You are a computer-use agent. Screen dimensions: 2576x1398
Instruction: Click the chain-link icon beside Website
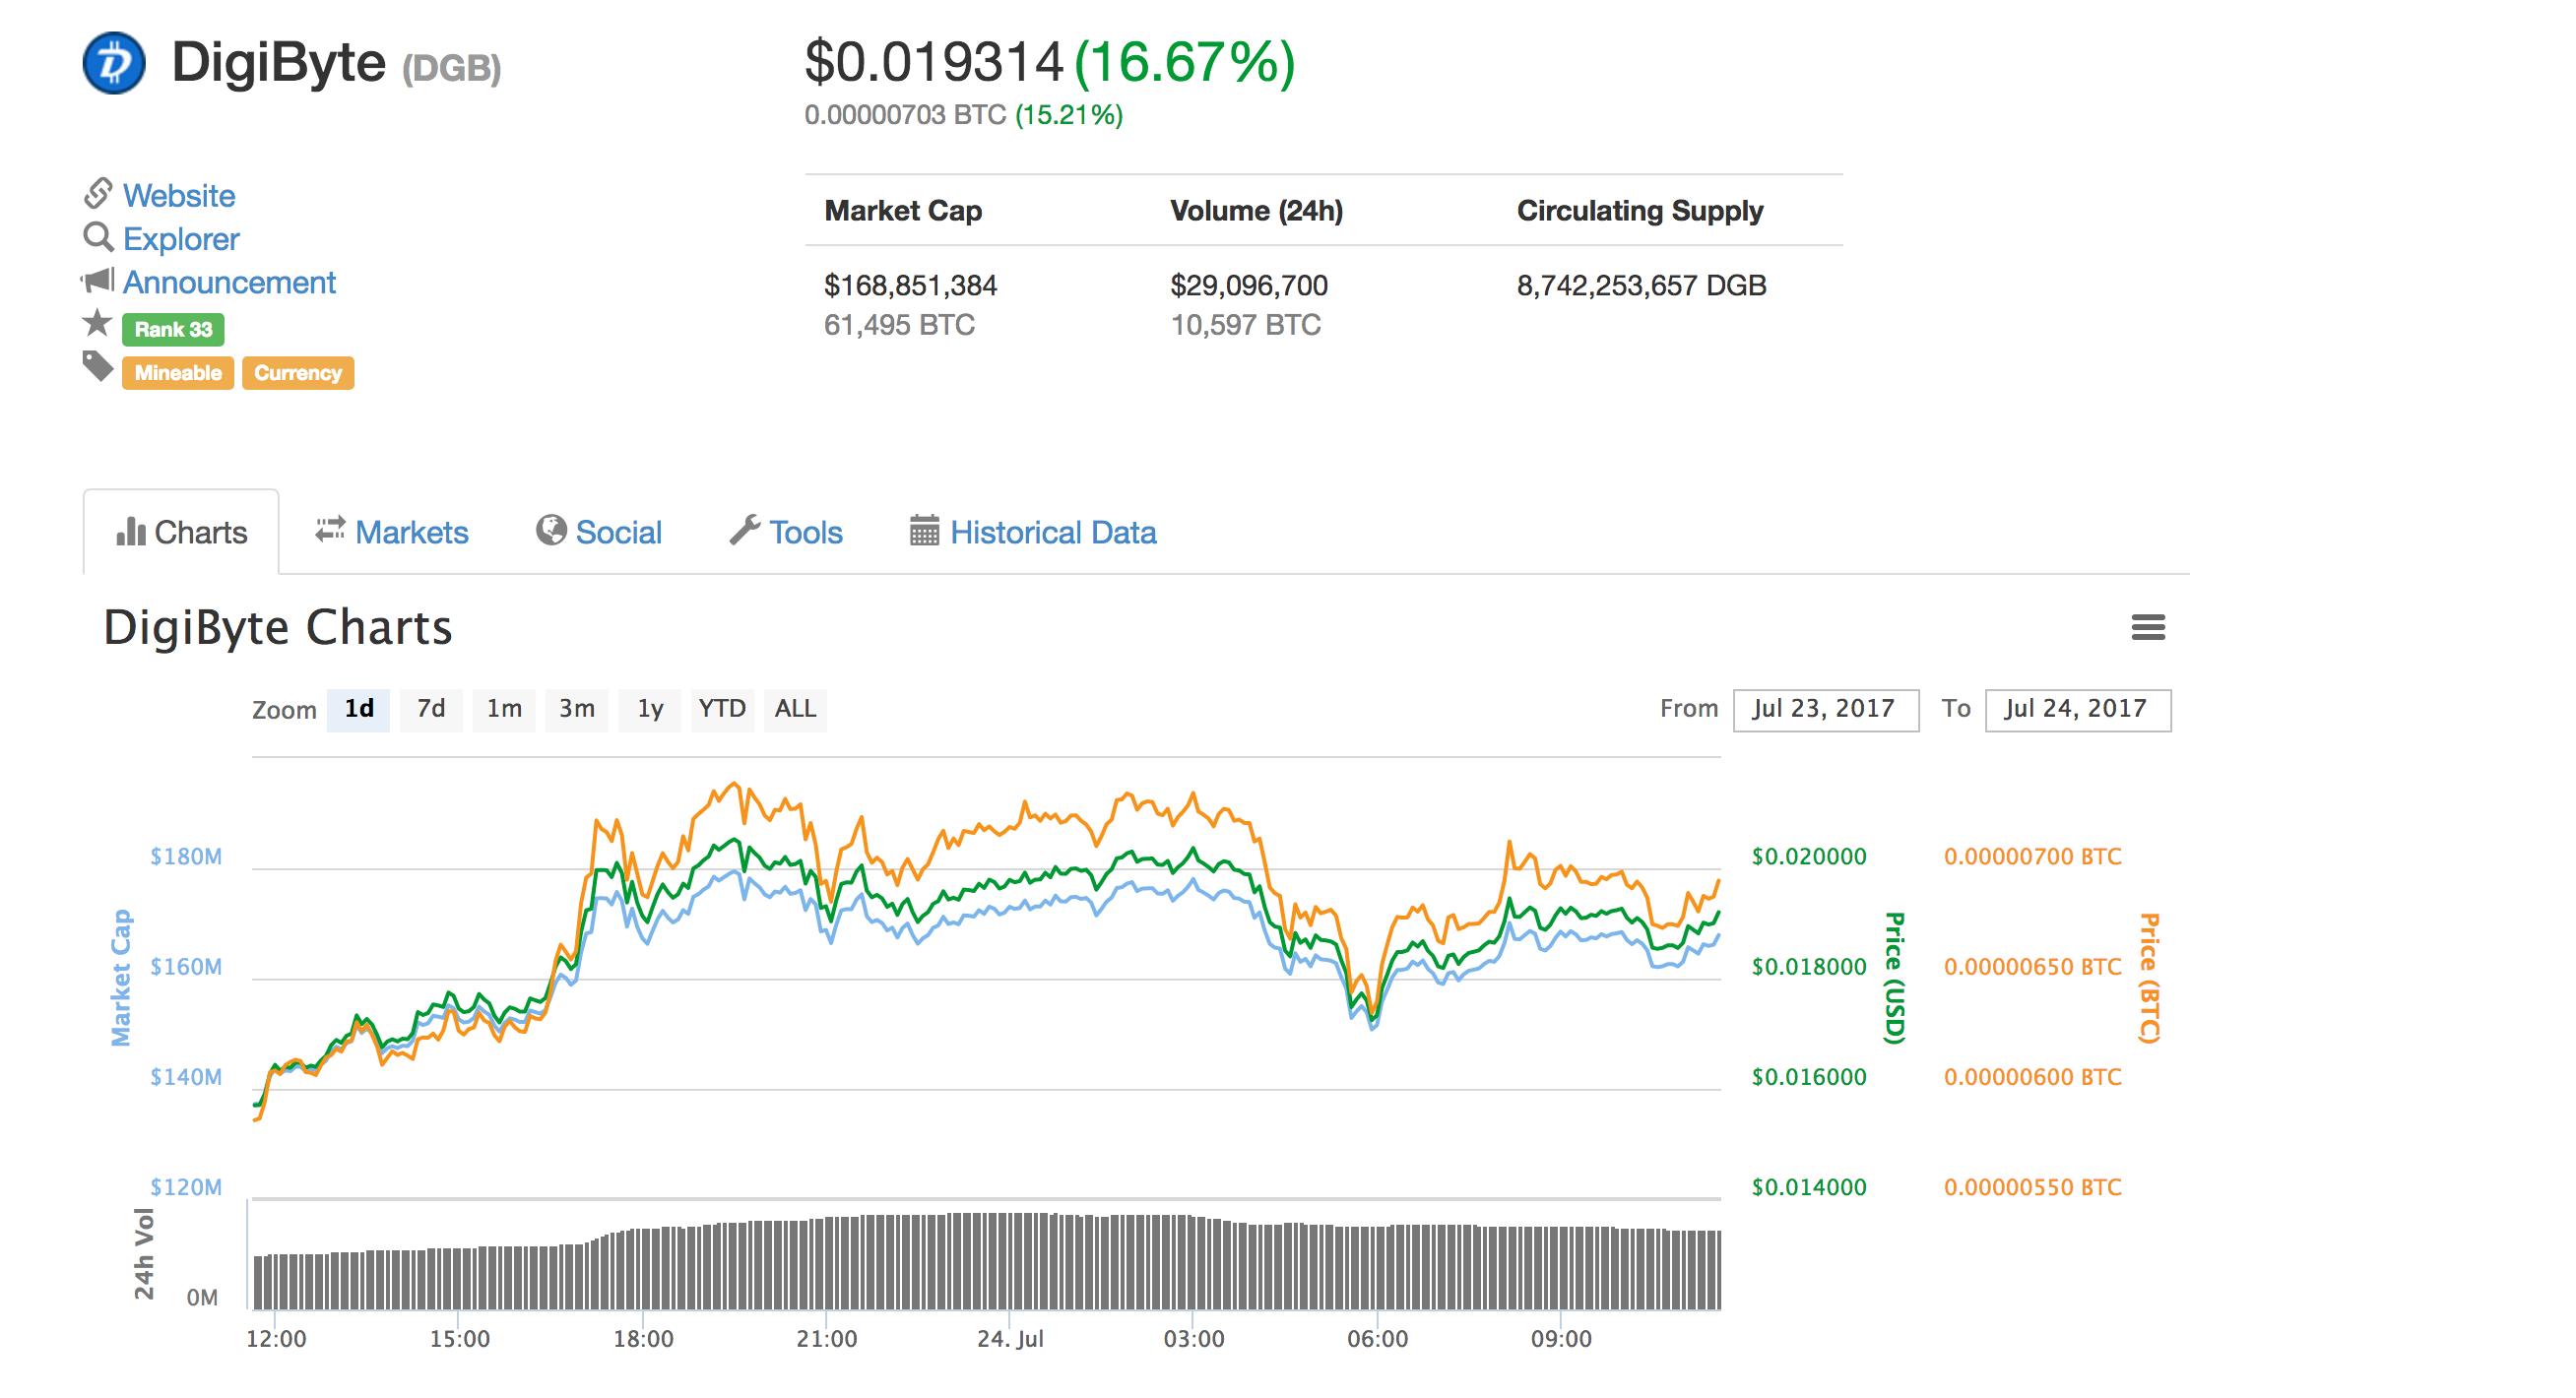98,193
